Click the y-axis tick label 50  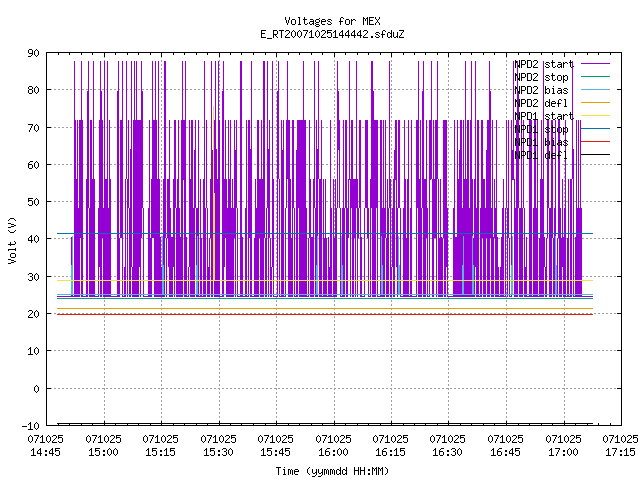click(x=33, y=202)
